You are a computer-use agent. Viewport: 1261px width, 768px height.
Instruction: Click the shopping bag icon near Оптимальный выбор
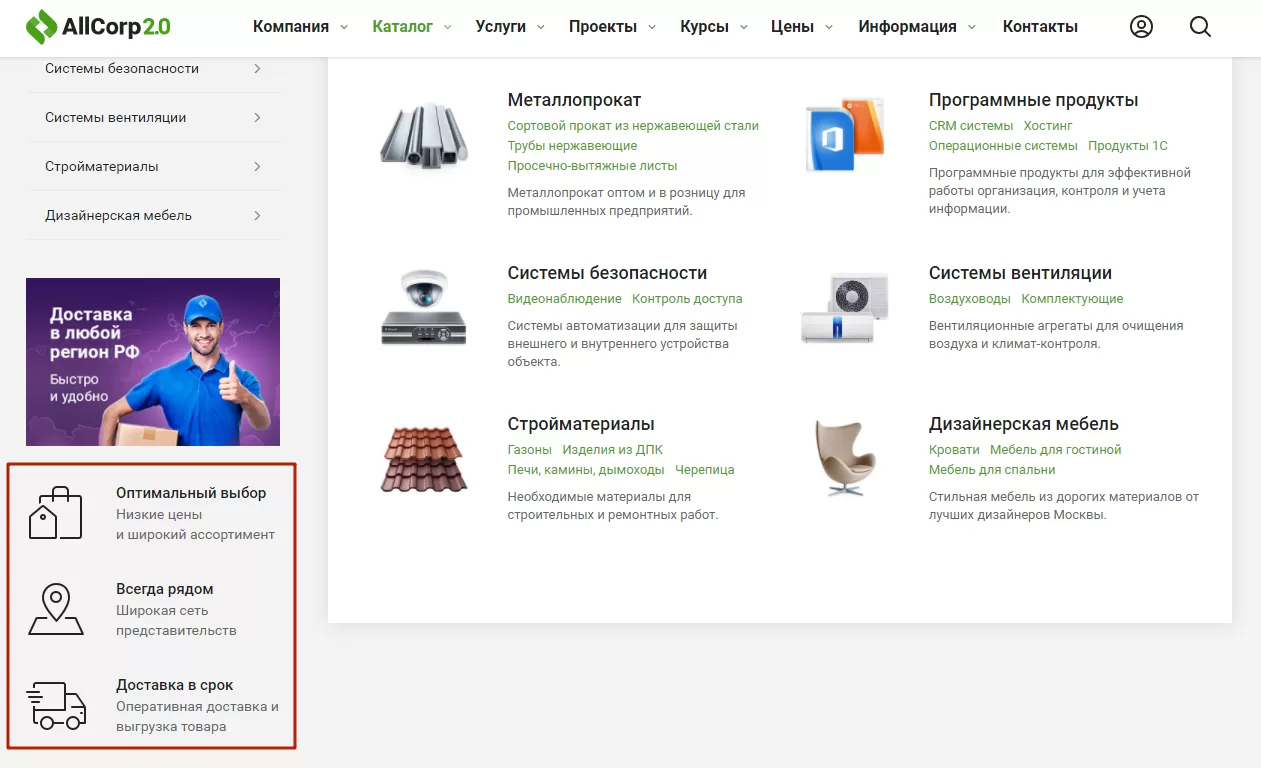click(x=56, y=513)
